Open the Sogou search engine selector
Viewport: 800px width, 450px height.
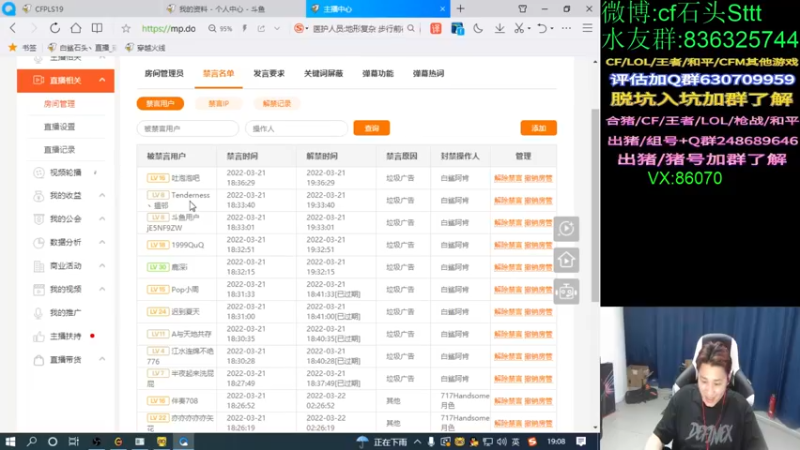(x=301, y=29)
